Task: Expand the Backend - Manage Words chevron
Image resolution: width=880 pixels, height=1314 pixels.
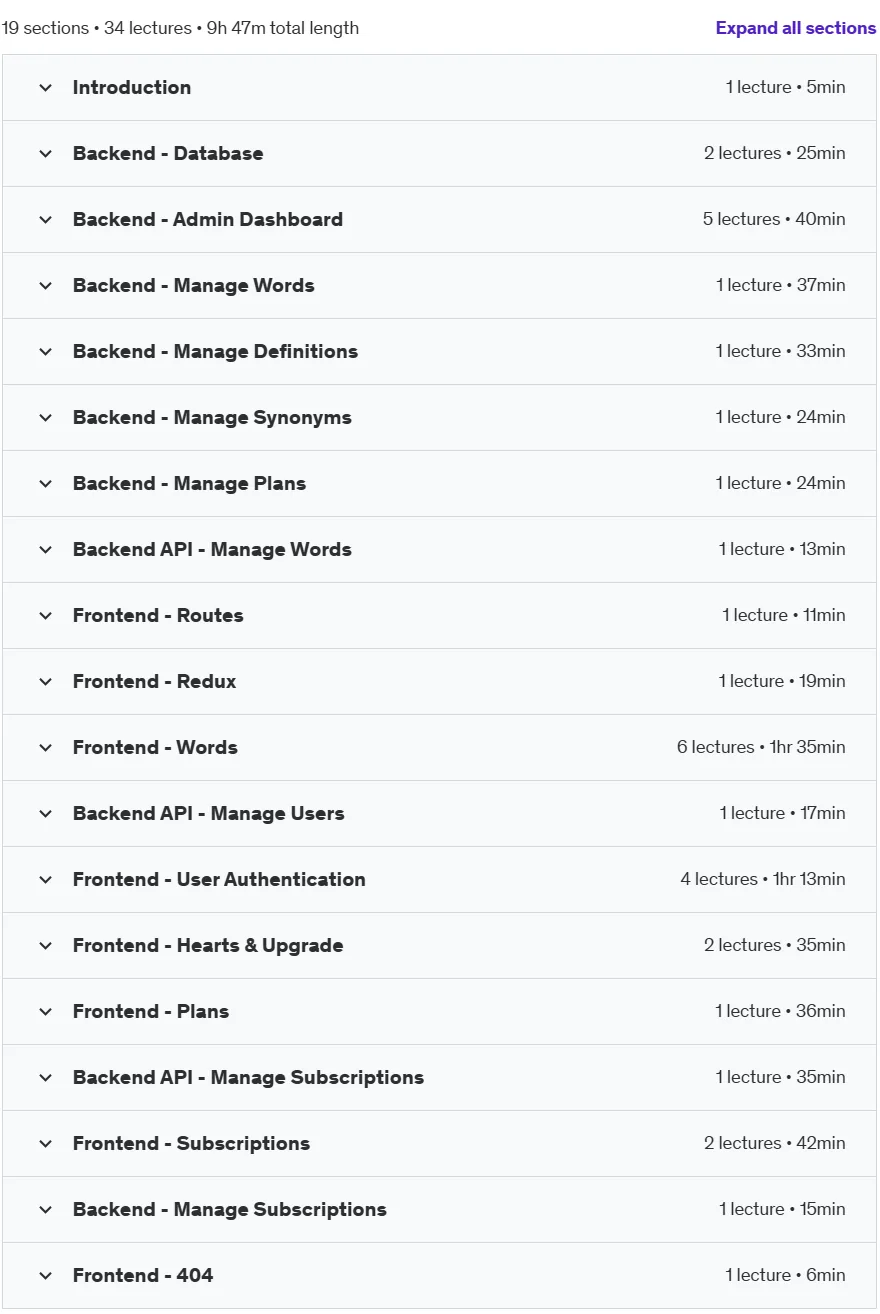Action: pos(45,286)
